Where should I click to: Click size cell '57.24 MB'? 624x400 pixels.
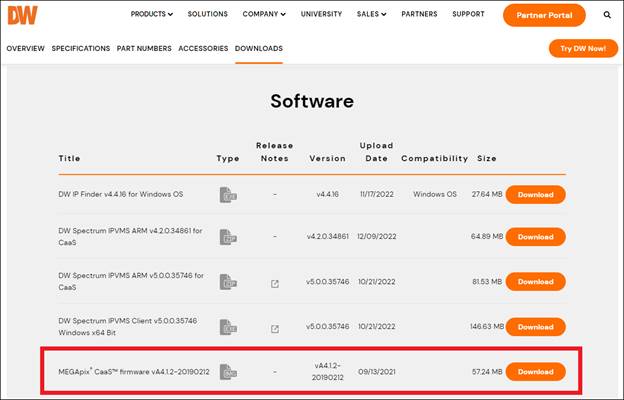[487, 372]
